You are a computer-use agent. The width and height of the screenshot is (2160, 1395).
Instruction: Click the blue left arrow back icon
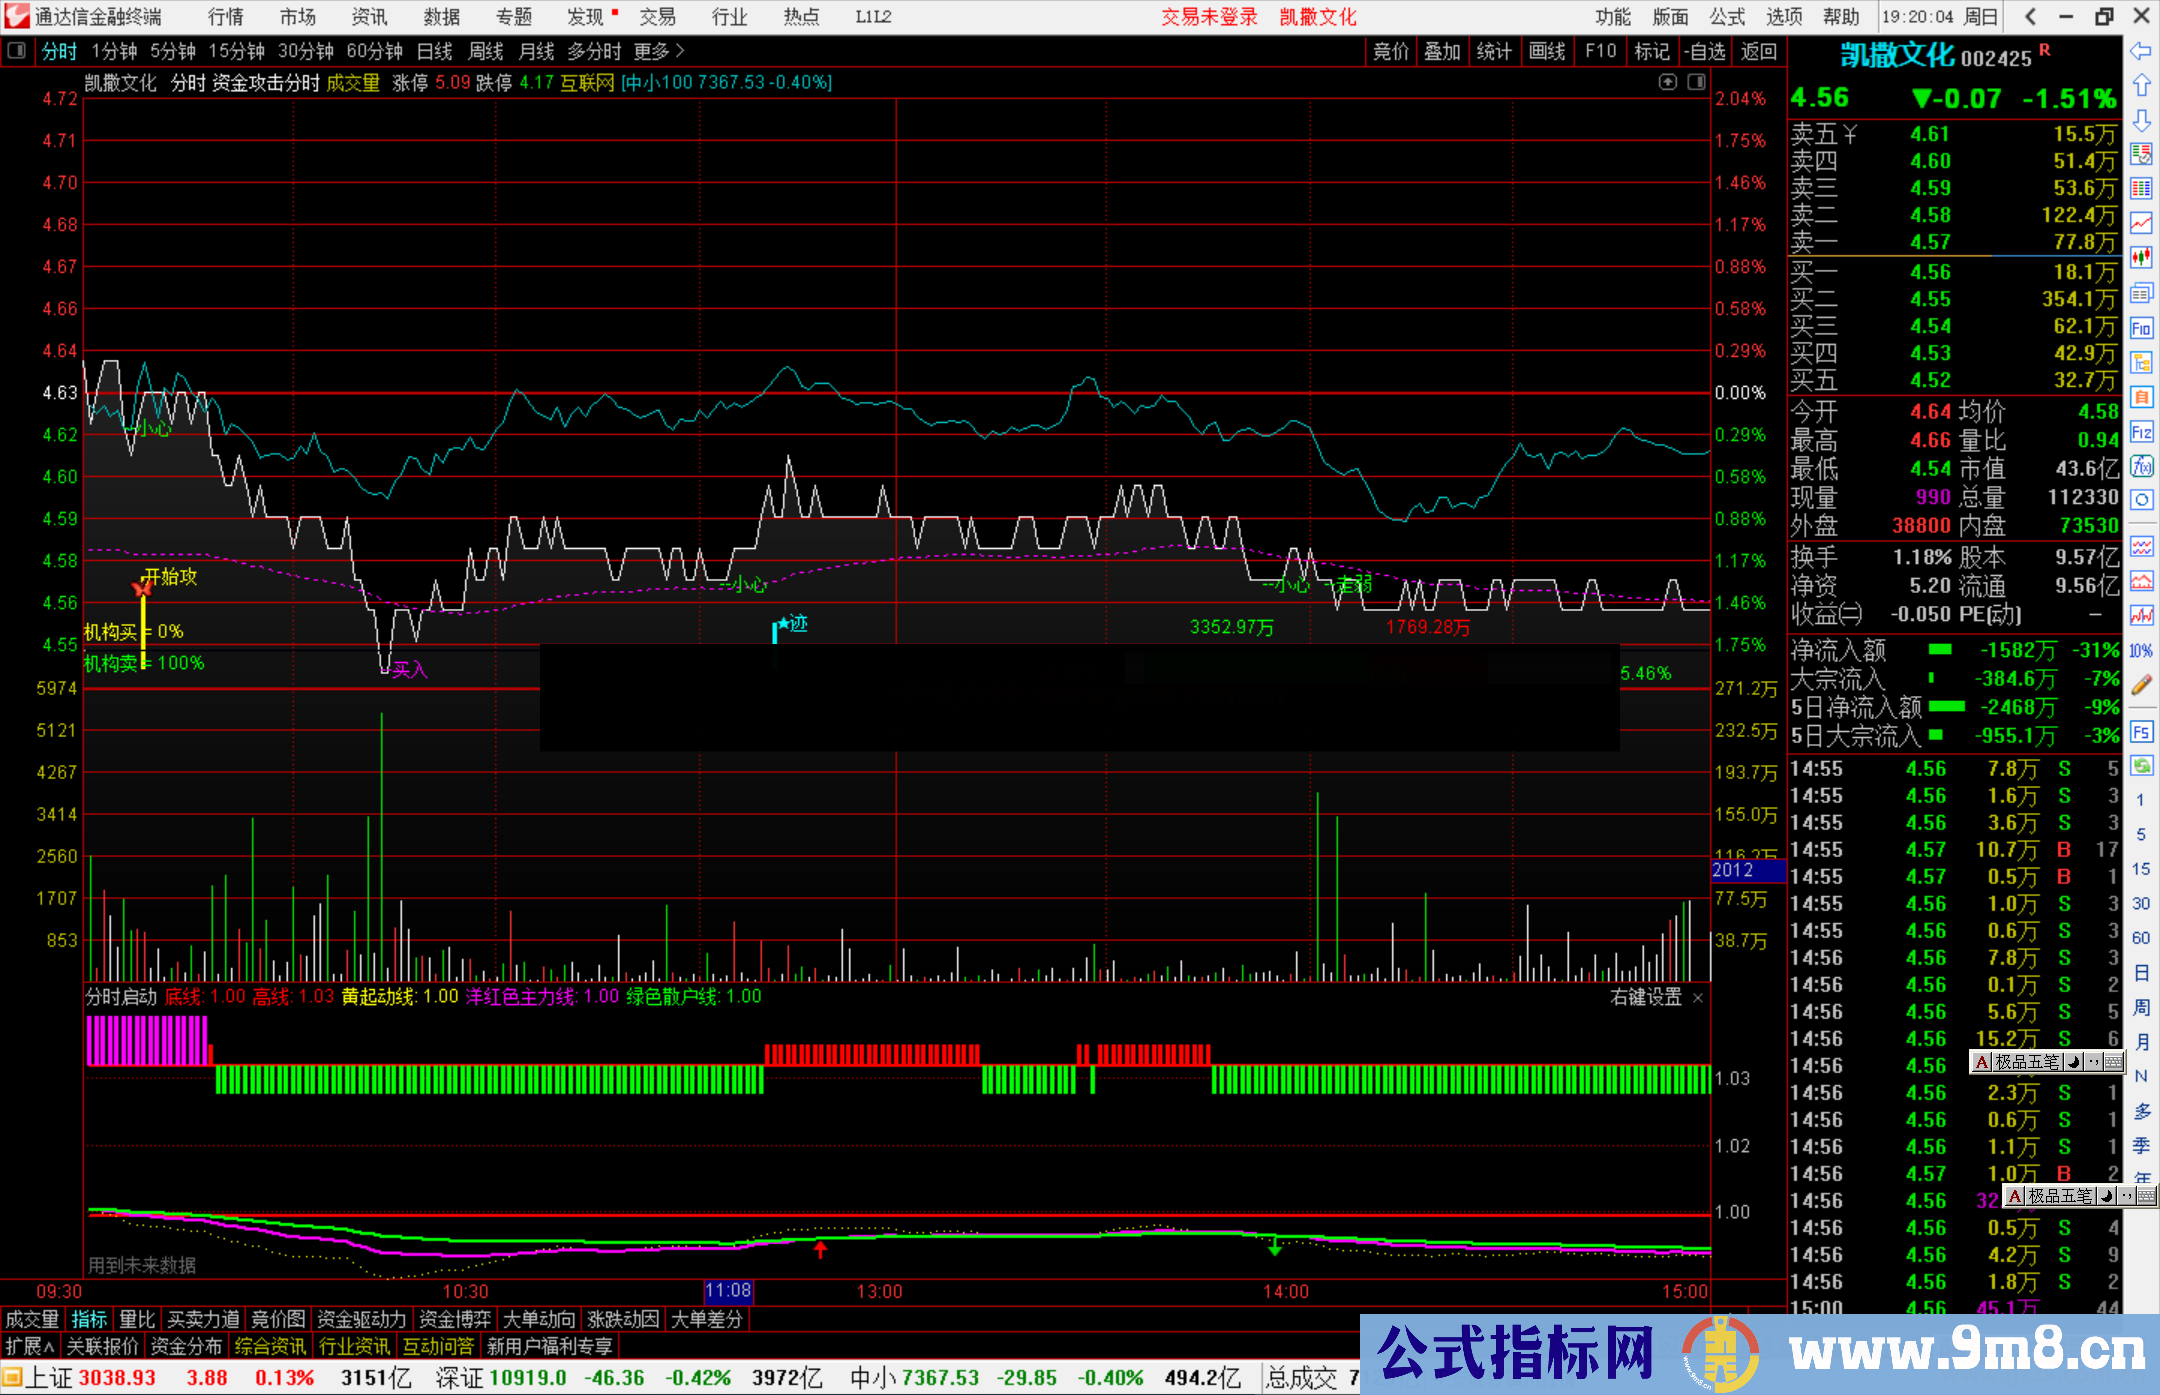click(x=2141, y=51)
